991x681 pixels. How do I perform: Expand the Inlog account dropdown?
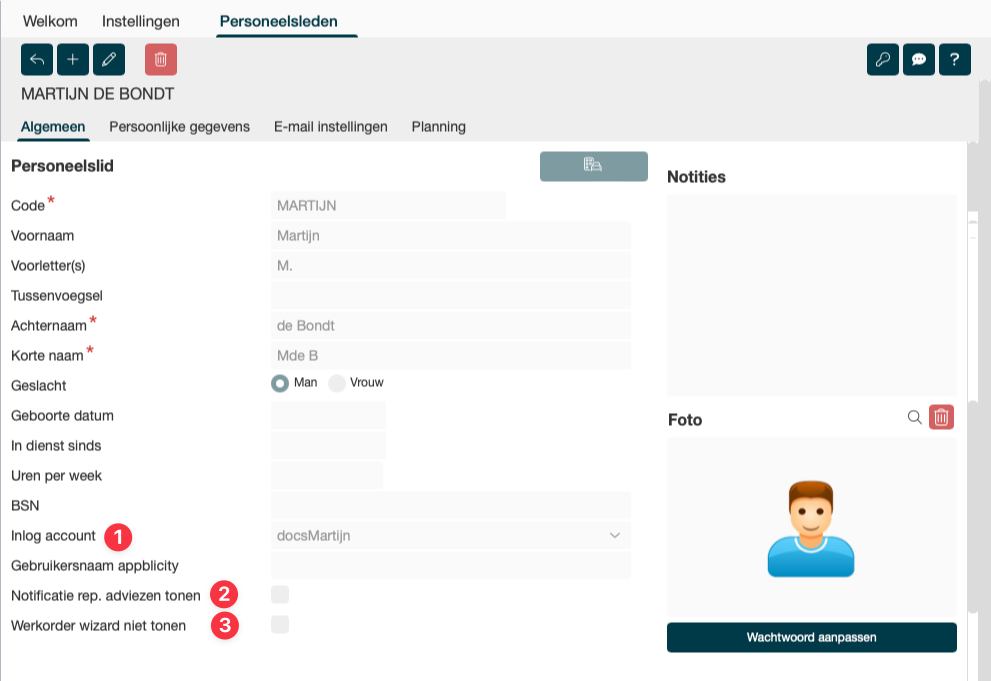pos(614,536)
